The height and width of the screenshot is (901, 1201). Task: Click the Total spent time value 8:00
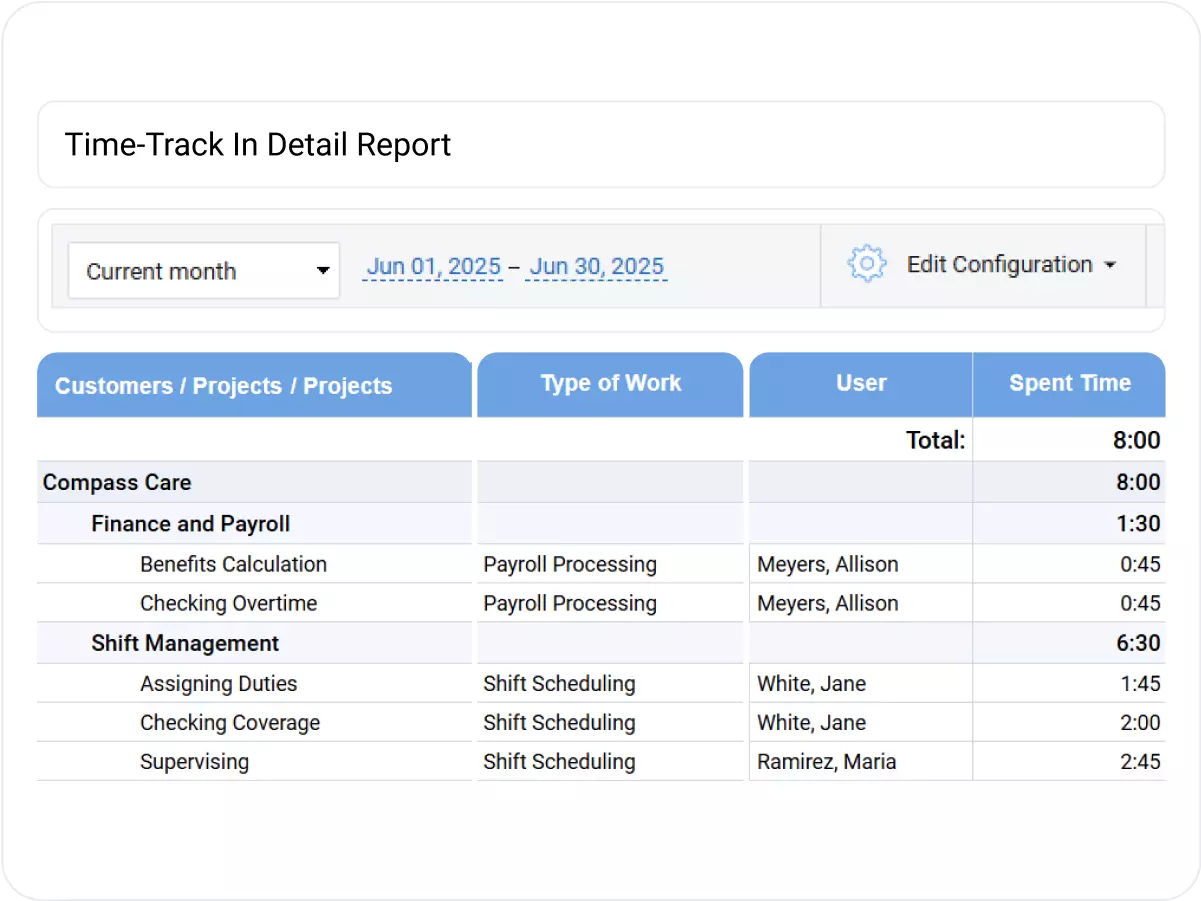coord(1146,439)
